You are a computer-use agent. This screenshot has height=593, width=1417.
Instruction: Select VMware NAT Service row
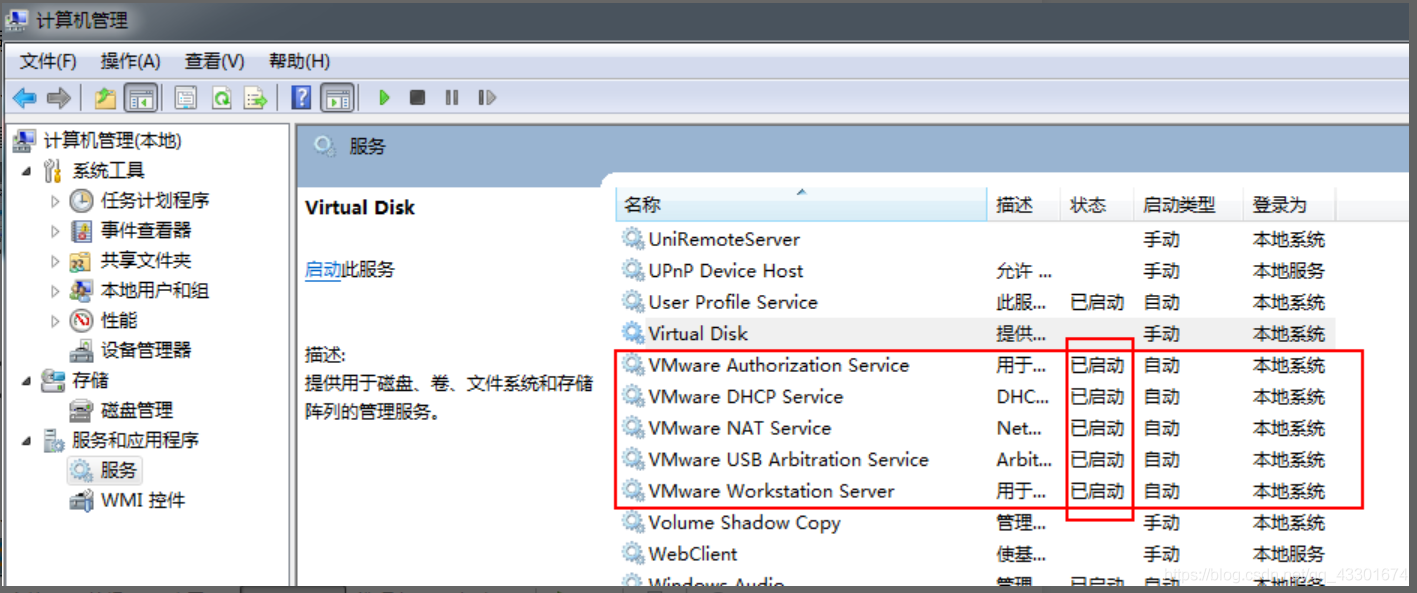point(976,428)
